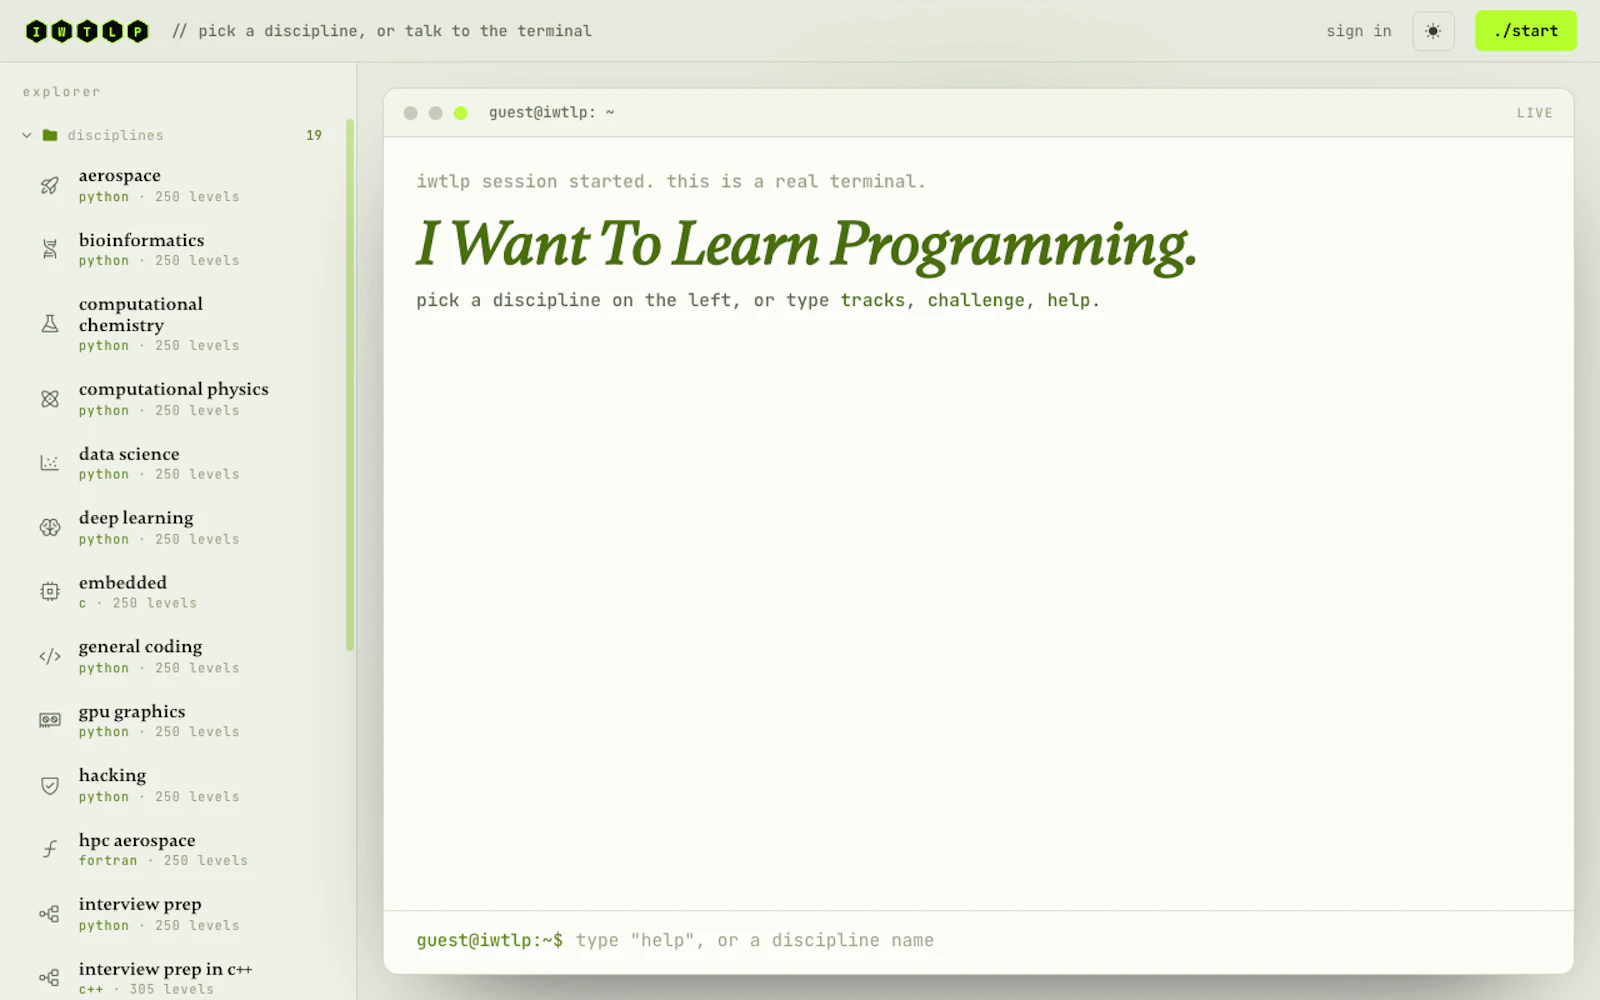
Task: Collapse the disciplines folder chevron
Action: (x=27, y=135)
